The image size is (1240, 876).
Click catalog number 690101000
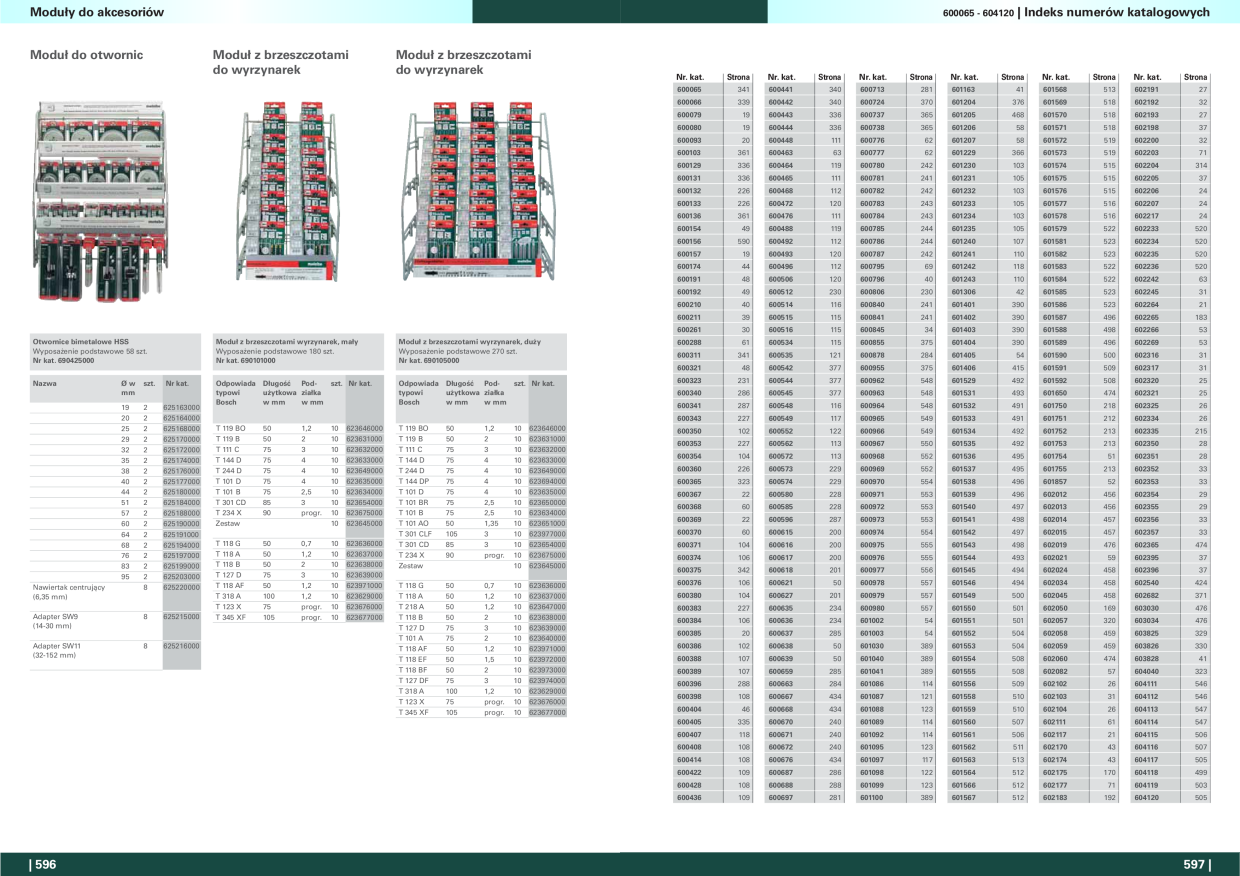(x=258, y=360)
